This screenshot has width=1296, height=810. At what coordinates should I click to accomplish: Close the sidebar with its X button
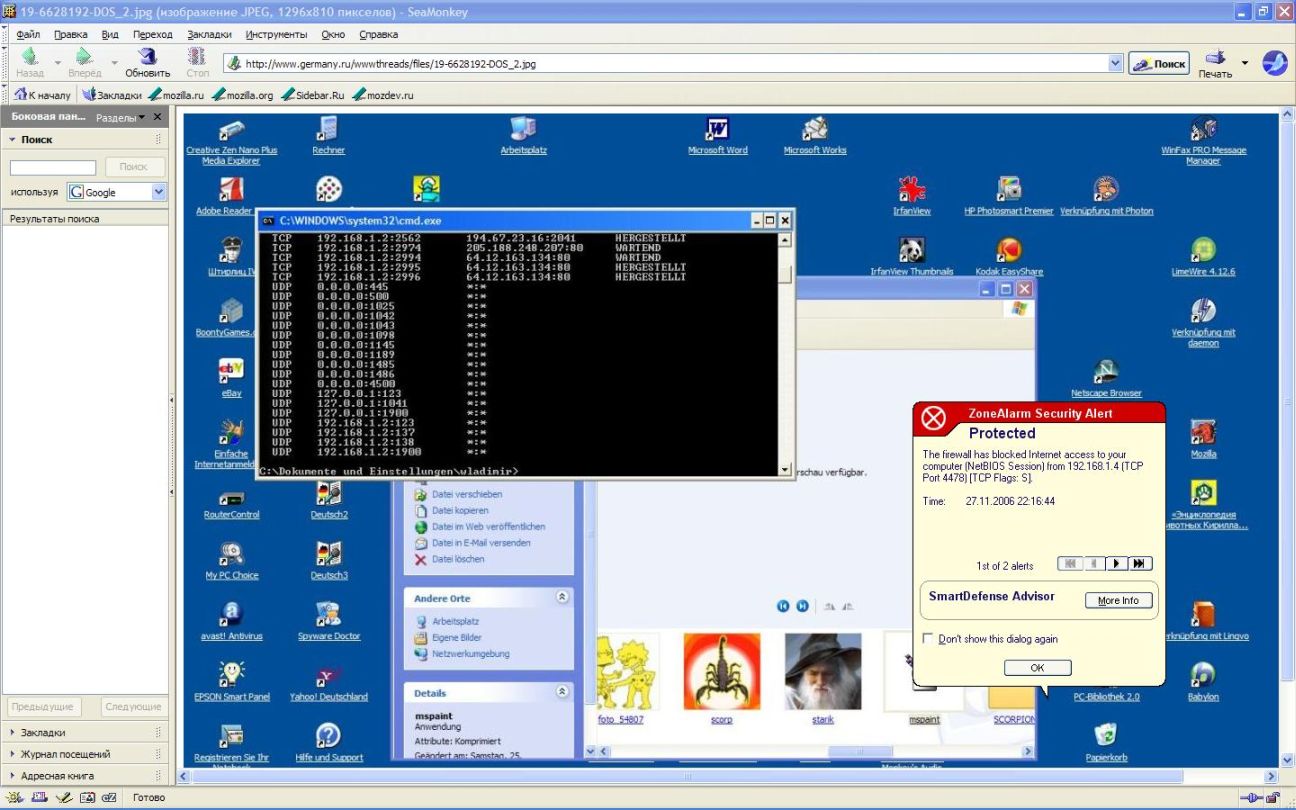(157, 117)
